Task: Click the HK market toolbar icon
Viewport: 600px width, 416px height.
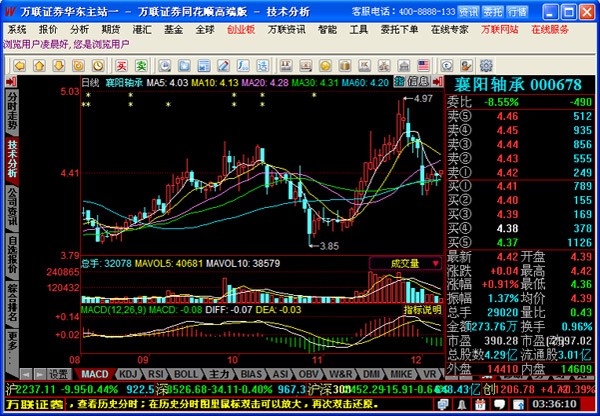Action: click(x=364, y=66)
